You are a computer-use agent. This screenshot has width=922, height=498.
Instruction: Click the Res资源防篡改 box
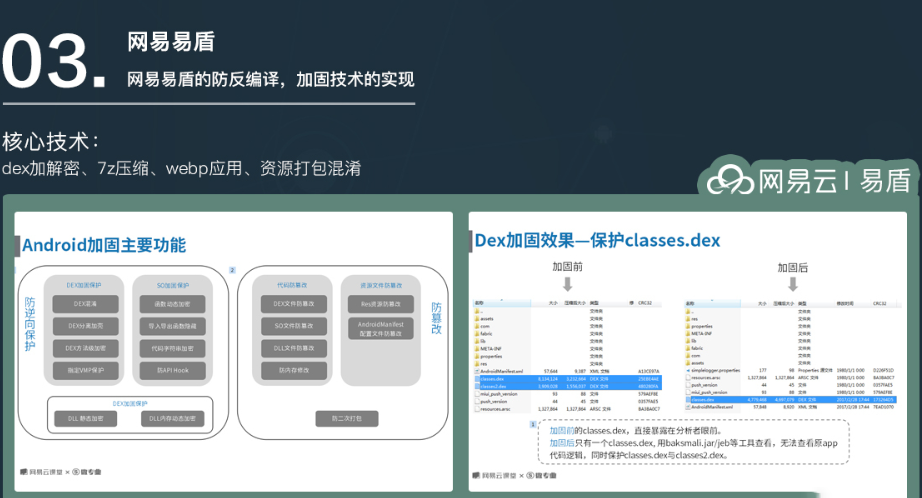381,304
